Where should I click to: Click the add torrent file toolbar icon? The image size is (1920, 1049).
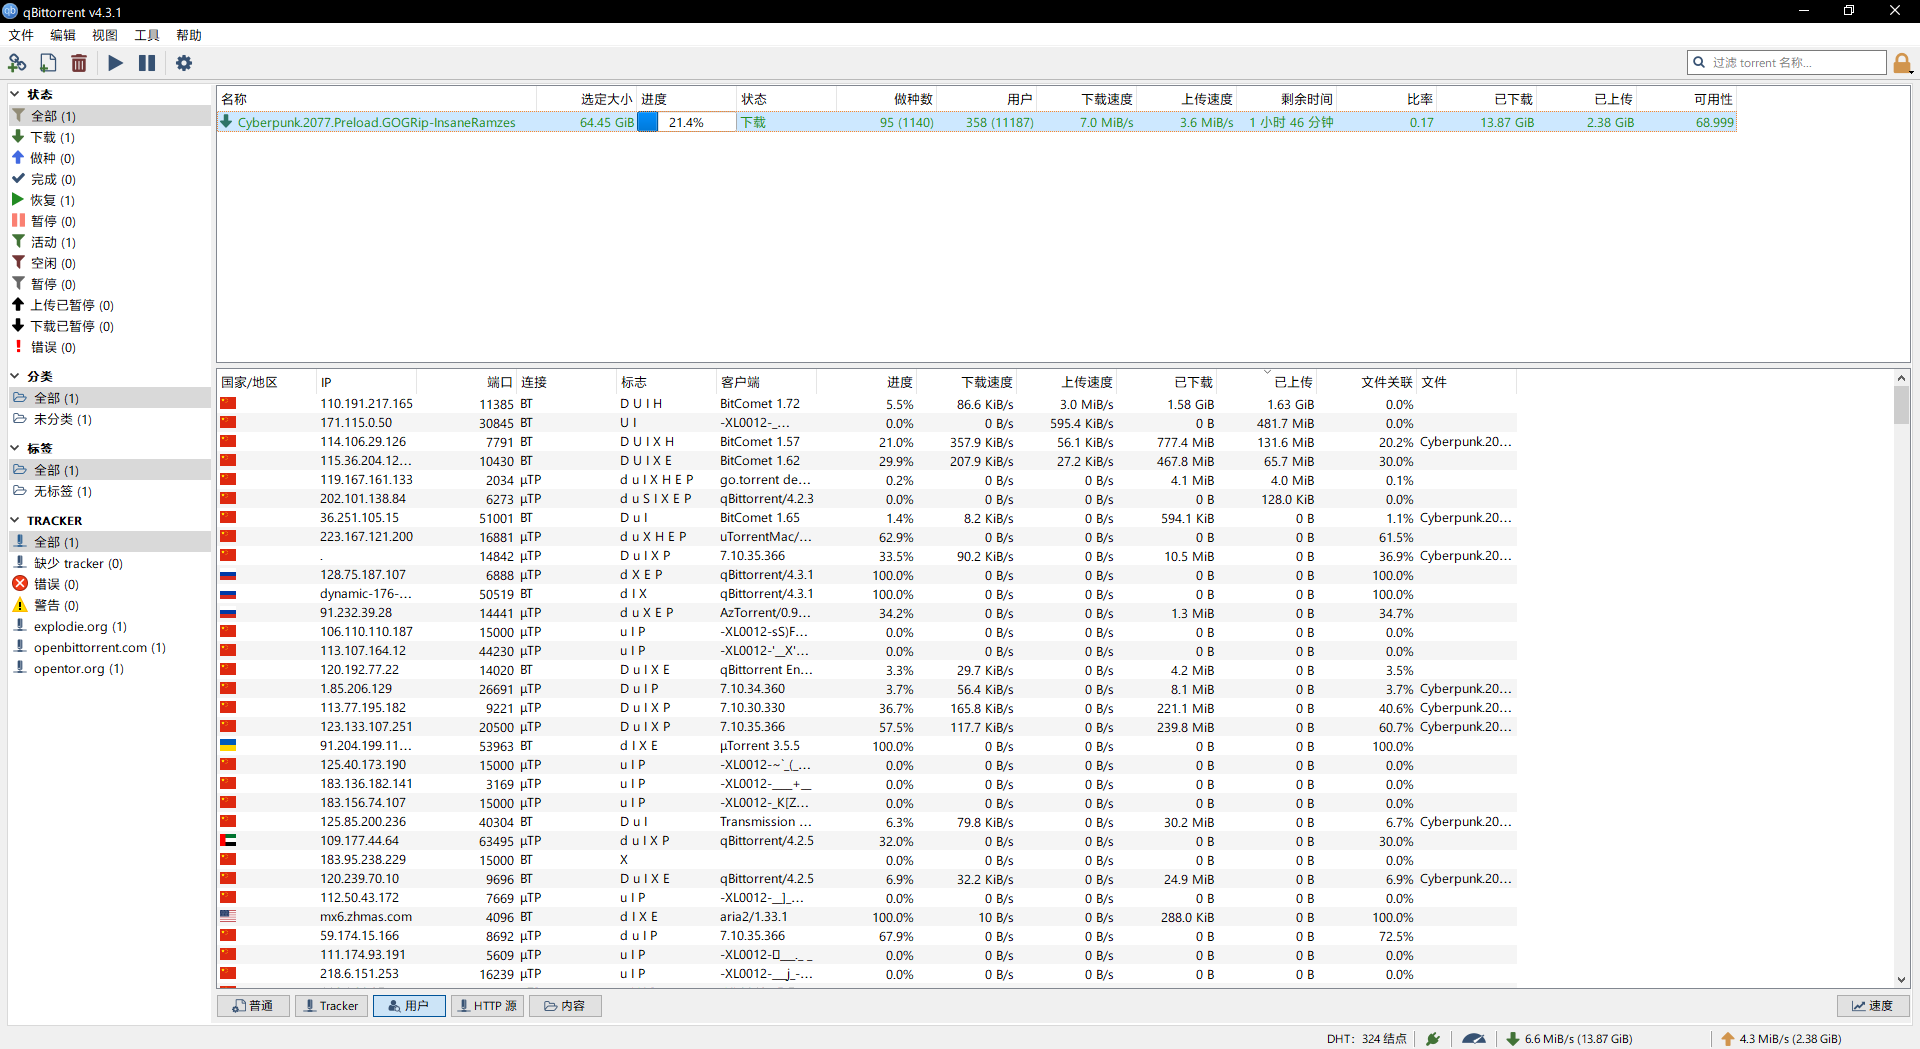48,63
